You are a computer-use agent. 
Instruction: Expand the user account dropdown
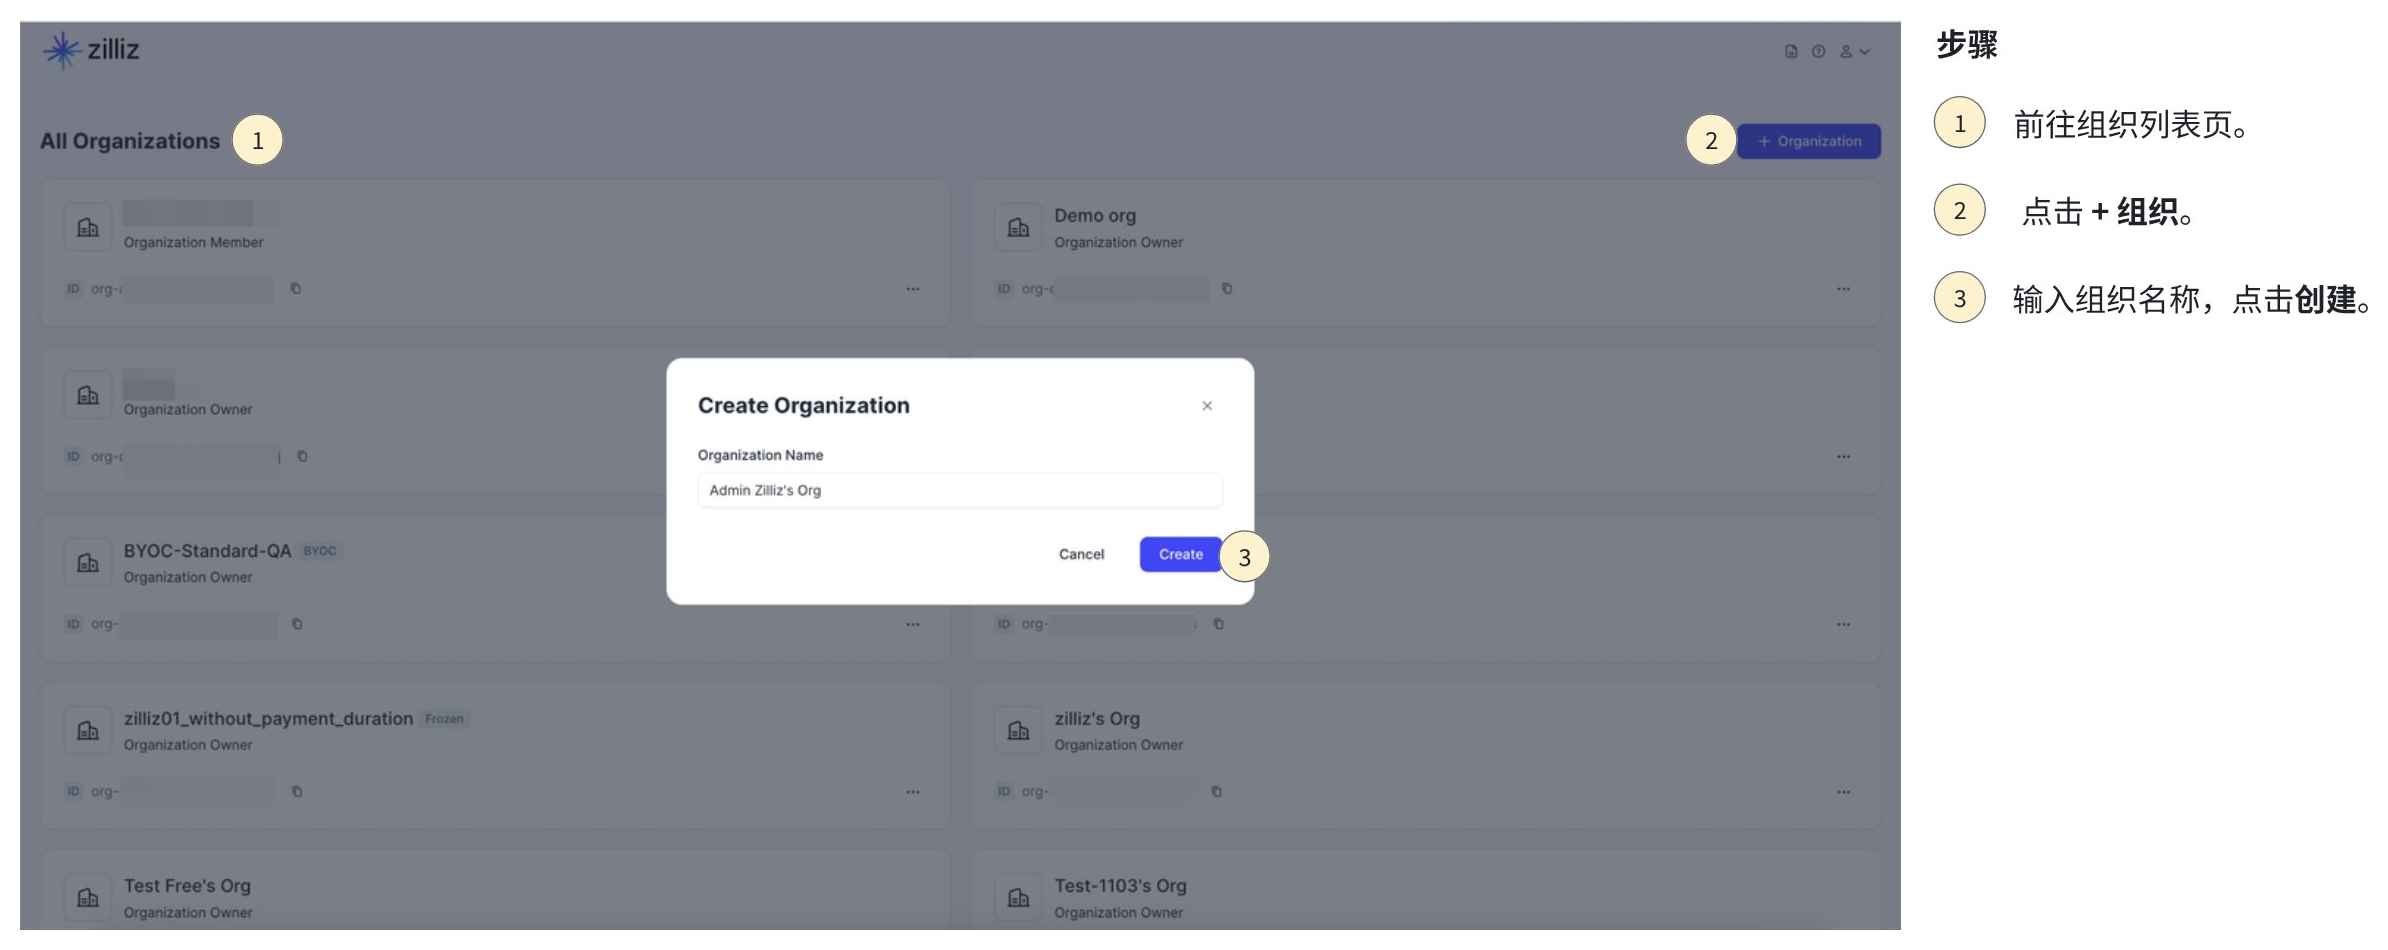pyautogui.click(x=1854, y=51)
